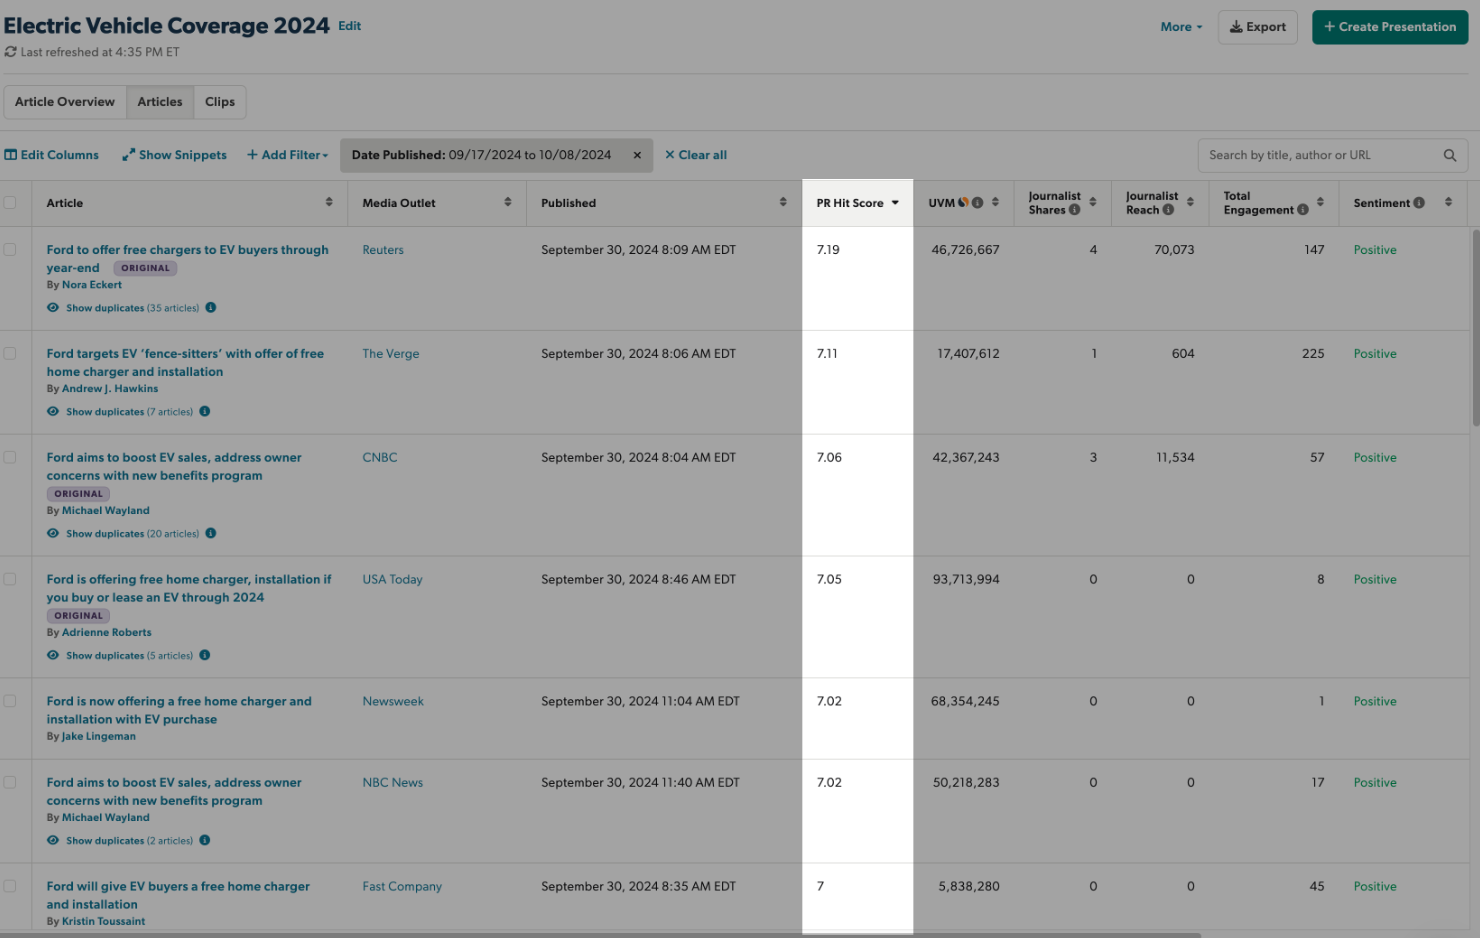1480x938 pixels.
Task: Refresh the coverage data
Action: pyautogui.click(x=10, y=52)
